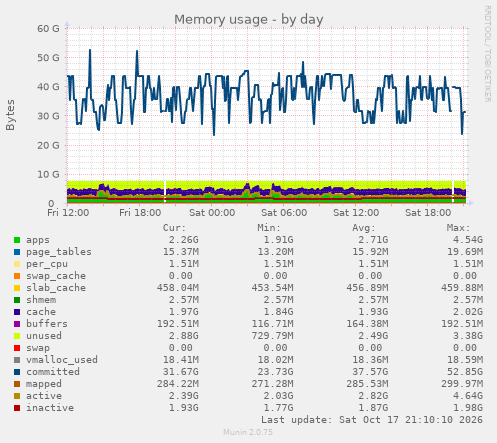Click the buffers min value 116.71M
The width and height of the screenshot is (497, 443).
272,324
